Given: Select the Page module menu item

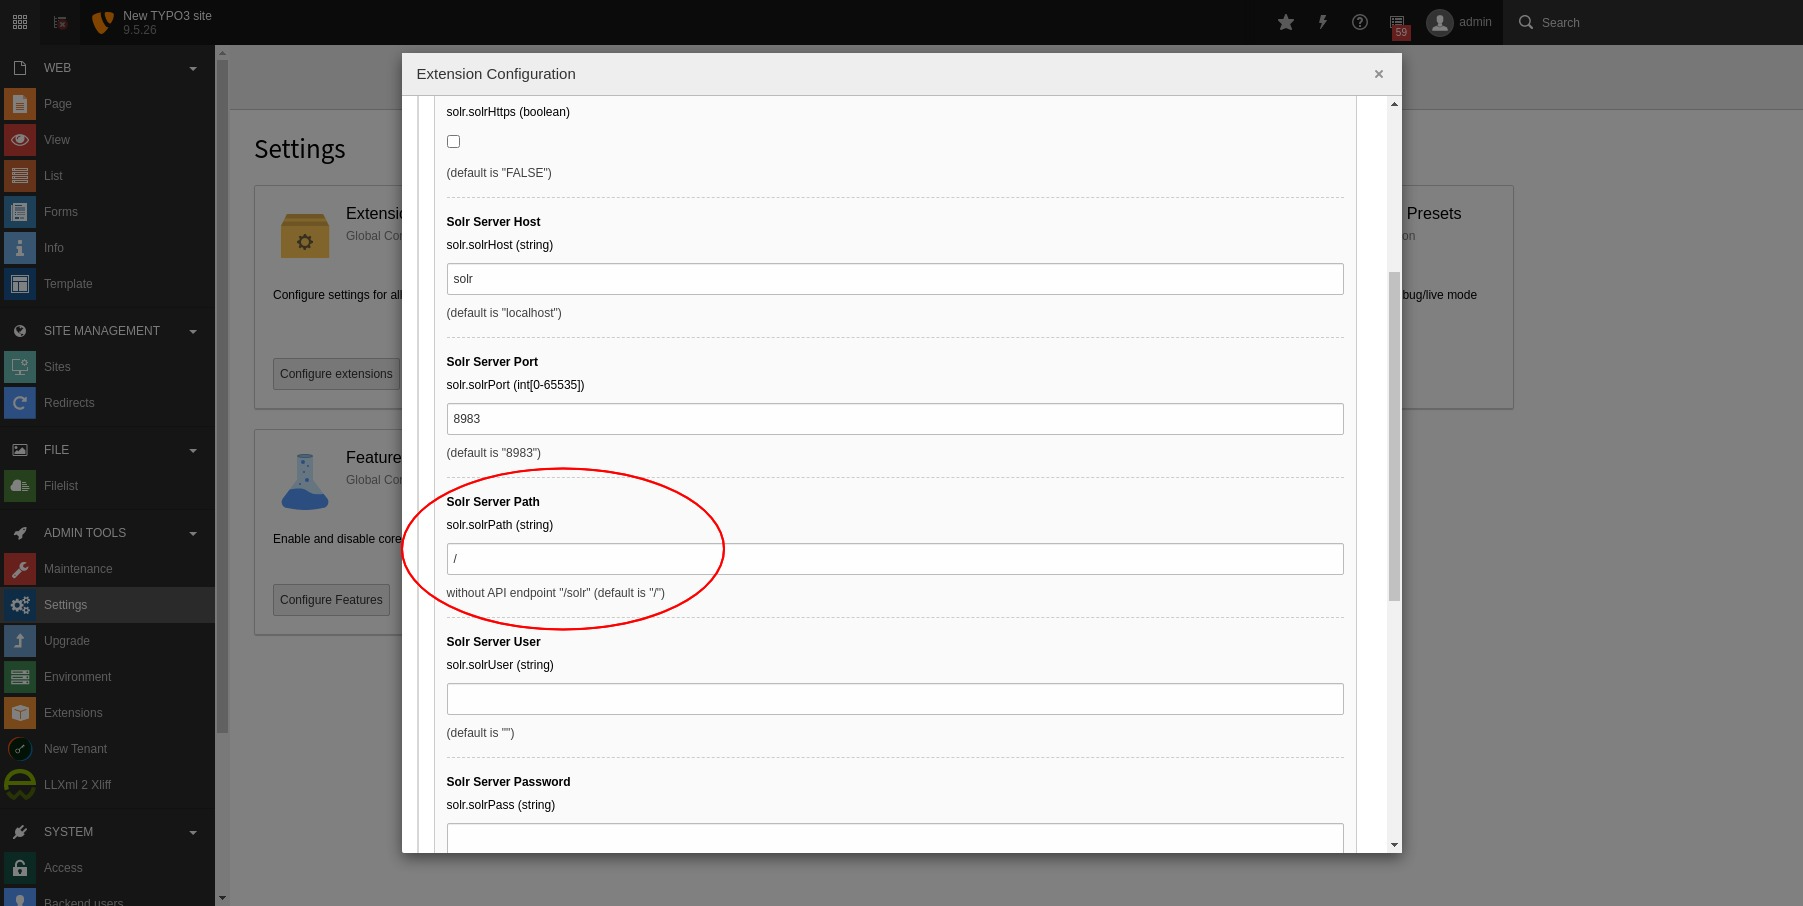Looking at the screenshot, I should pos(57,104).
